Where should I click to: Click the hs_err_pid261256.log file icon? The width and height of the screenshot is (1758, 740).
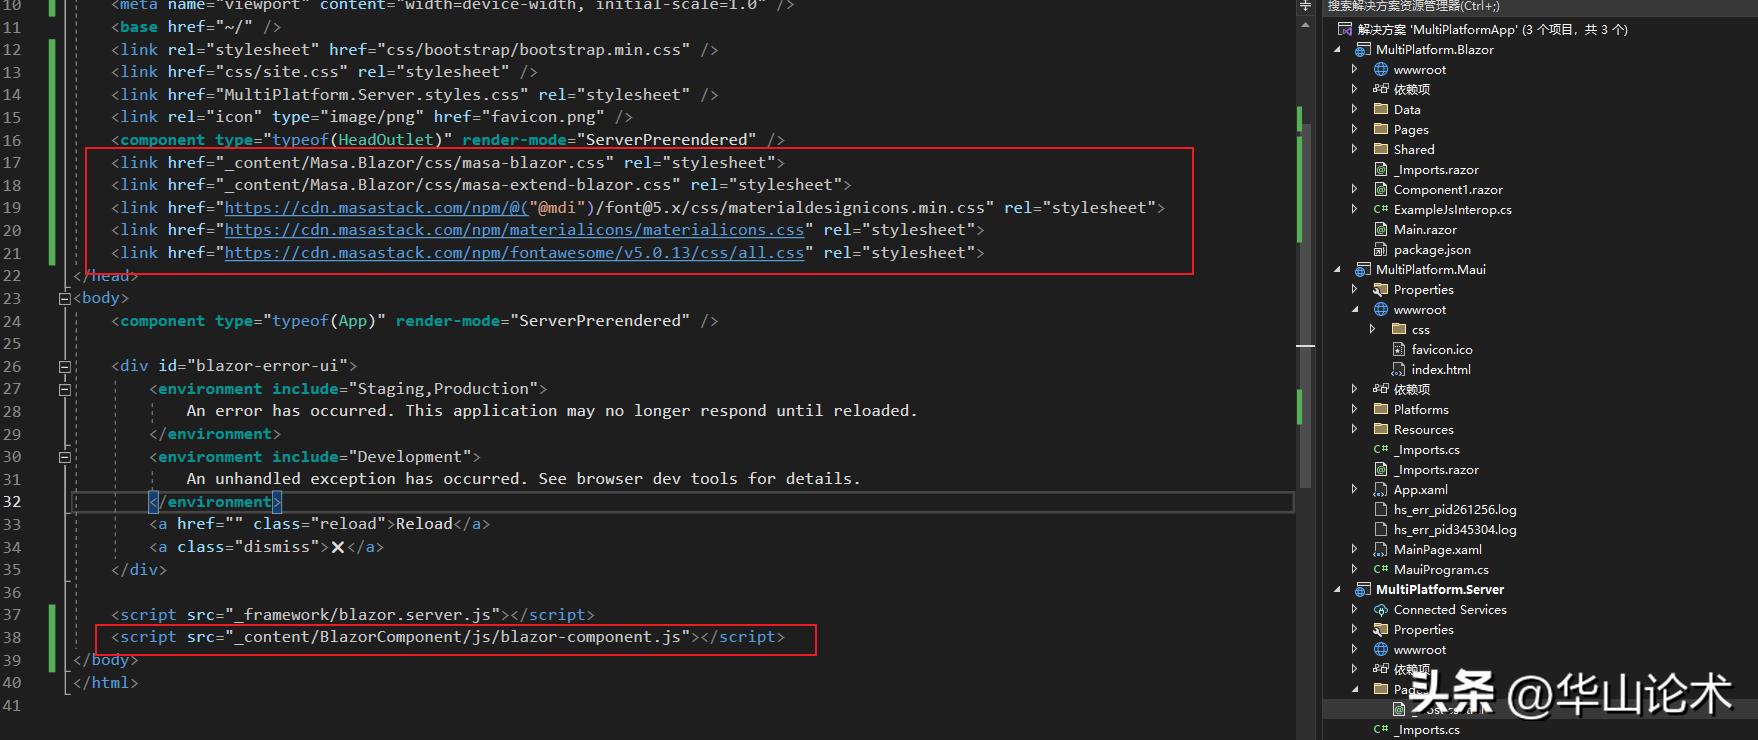click(x=1381, y=509)
